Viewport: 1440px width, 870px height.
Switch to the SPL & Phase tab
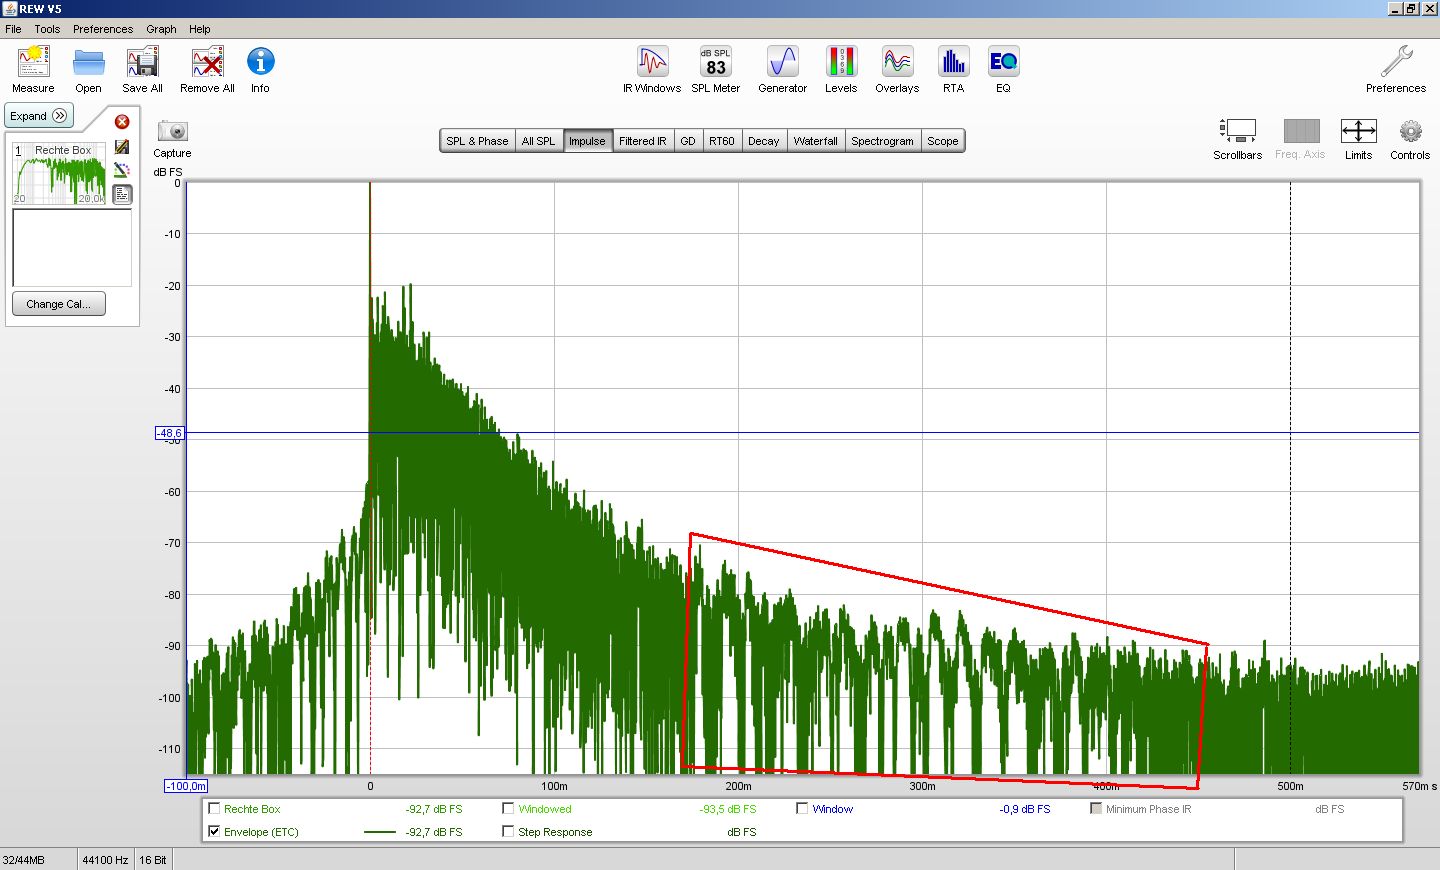[x=477, y=141]
